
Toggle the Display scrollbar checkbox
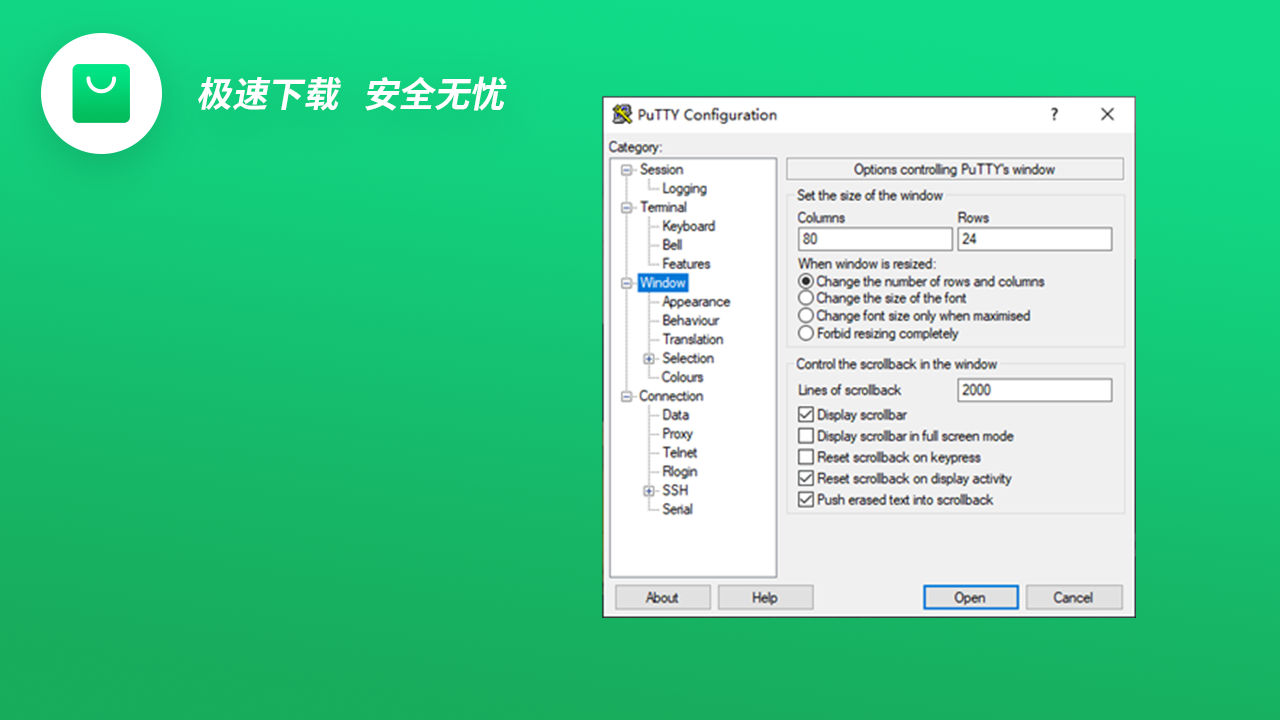tap(806, 414)
